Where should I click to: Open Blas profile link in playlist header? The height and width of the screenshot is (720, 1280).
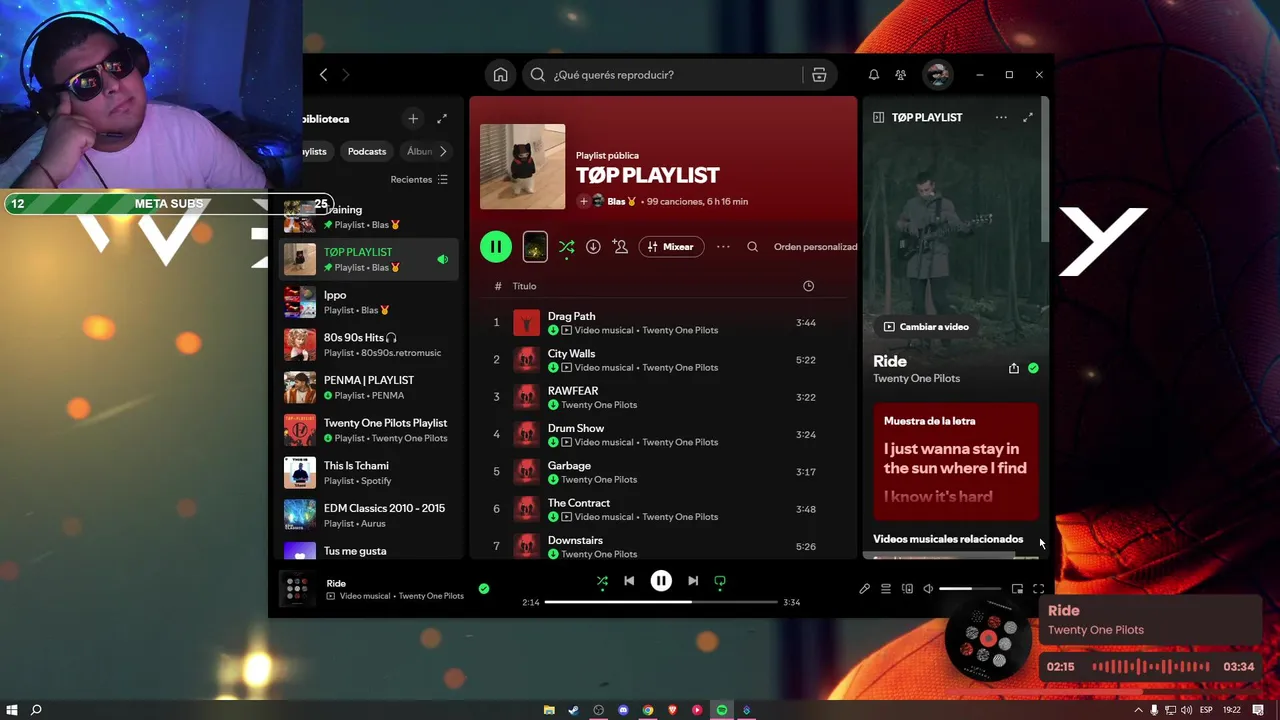pos(621,202)
